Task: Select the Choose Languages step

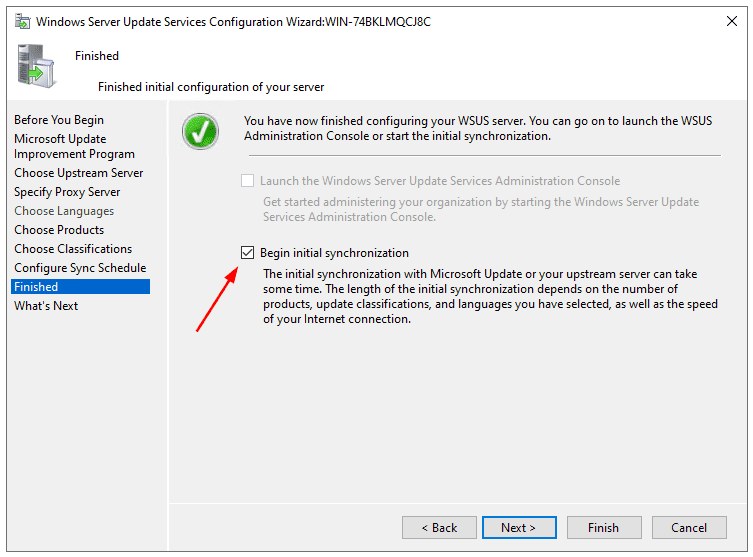Action: tap(64, 211)
